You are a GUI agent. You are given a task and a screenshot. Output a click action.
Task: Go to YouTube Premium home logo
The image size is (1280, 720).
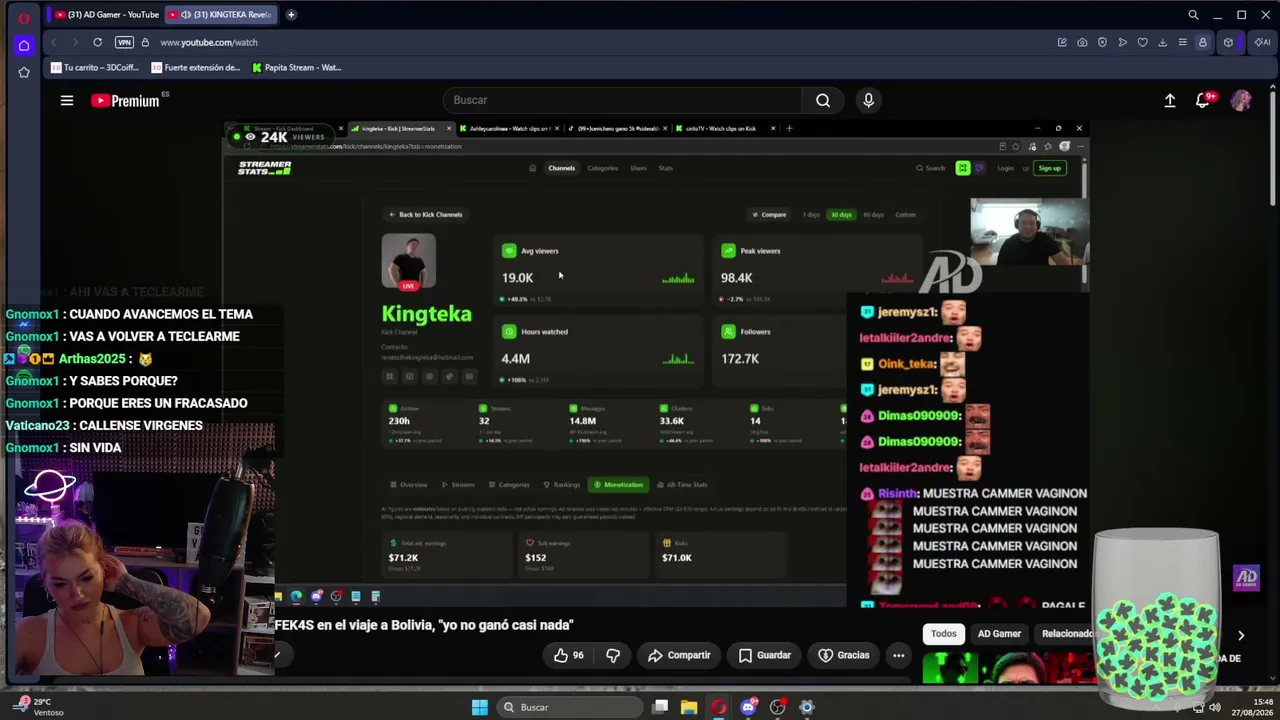pos(125,100)
